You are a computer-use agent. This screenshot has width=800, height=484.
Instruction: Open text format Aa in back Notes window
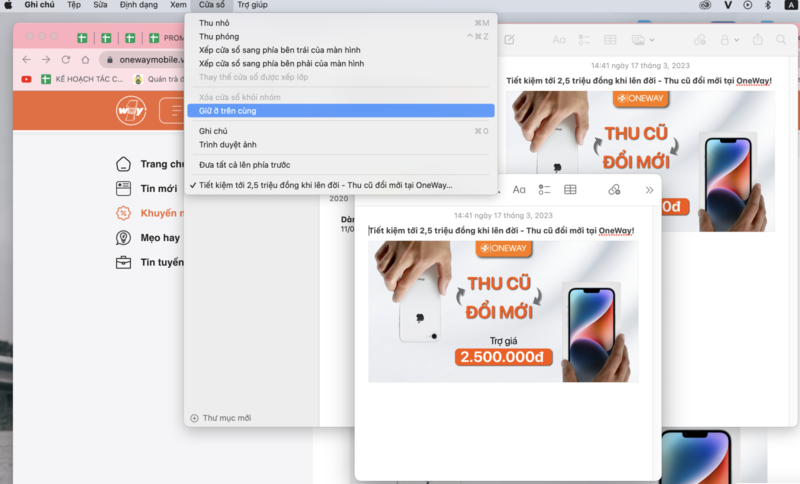coord(559,40)
